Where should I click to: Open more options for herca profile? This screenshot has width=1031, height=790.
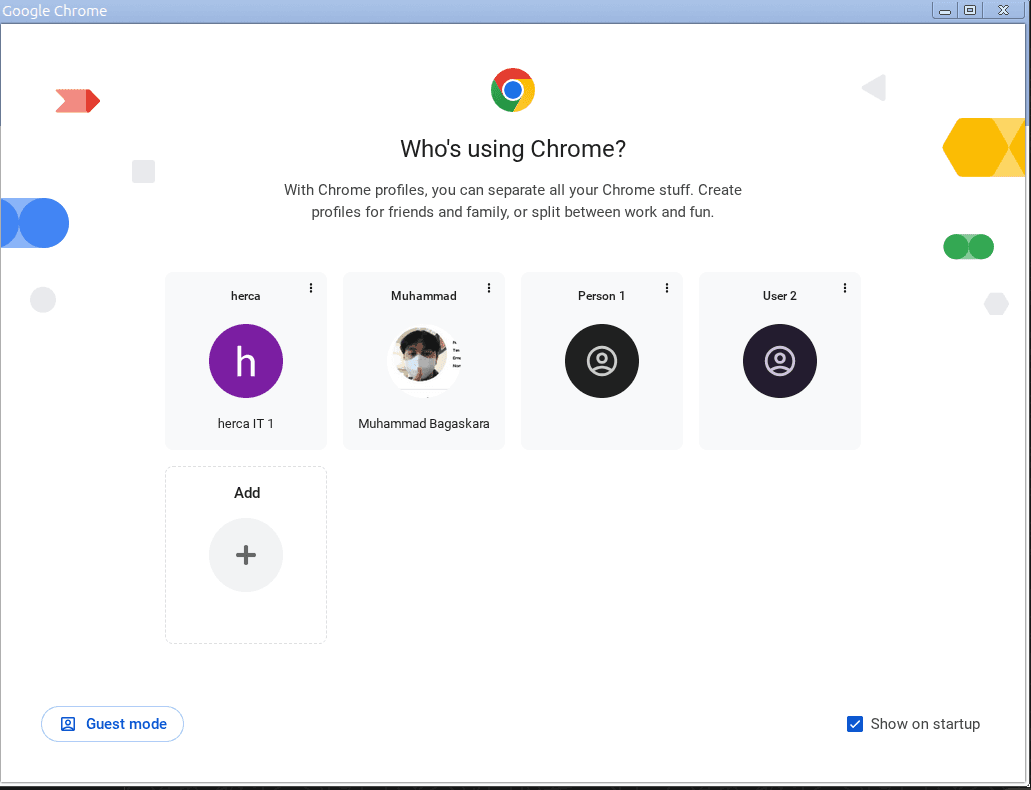[311, 288]
